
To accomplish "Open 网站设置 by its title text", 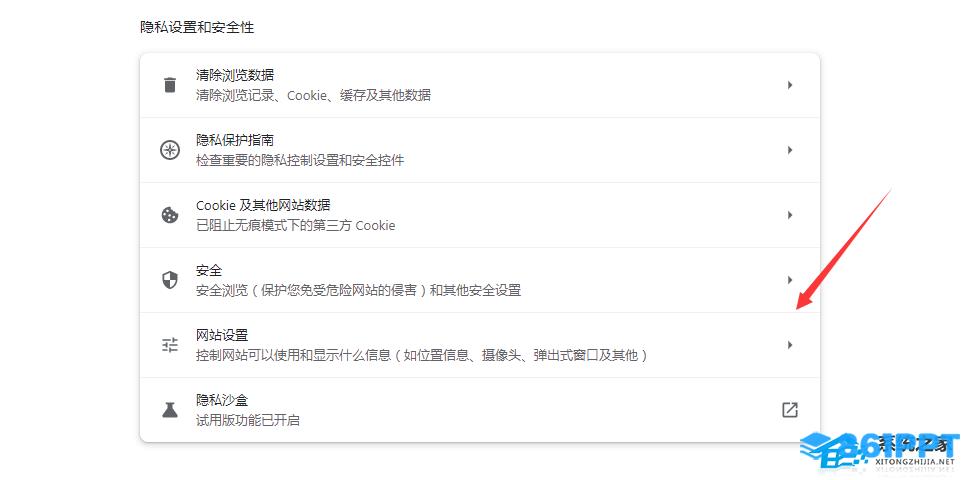I will pyautogui.click(x=222, y=335).
